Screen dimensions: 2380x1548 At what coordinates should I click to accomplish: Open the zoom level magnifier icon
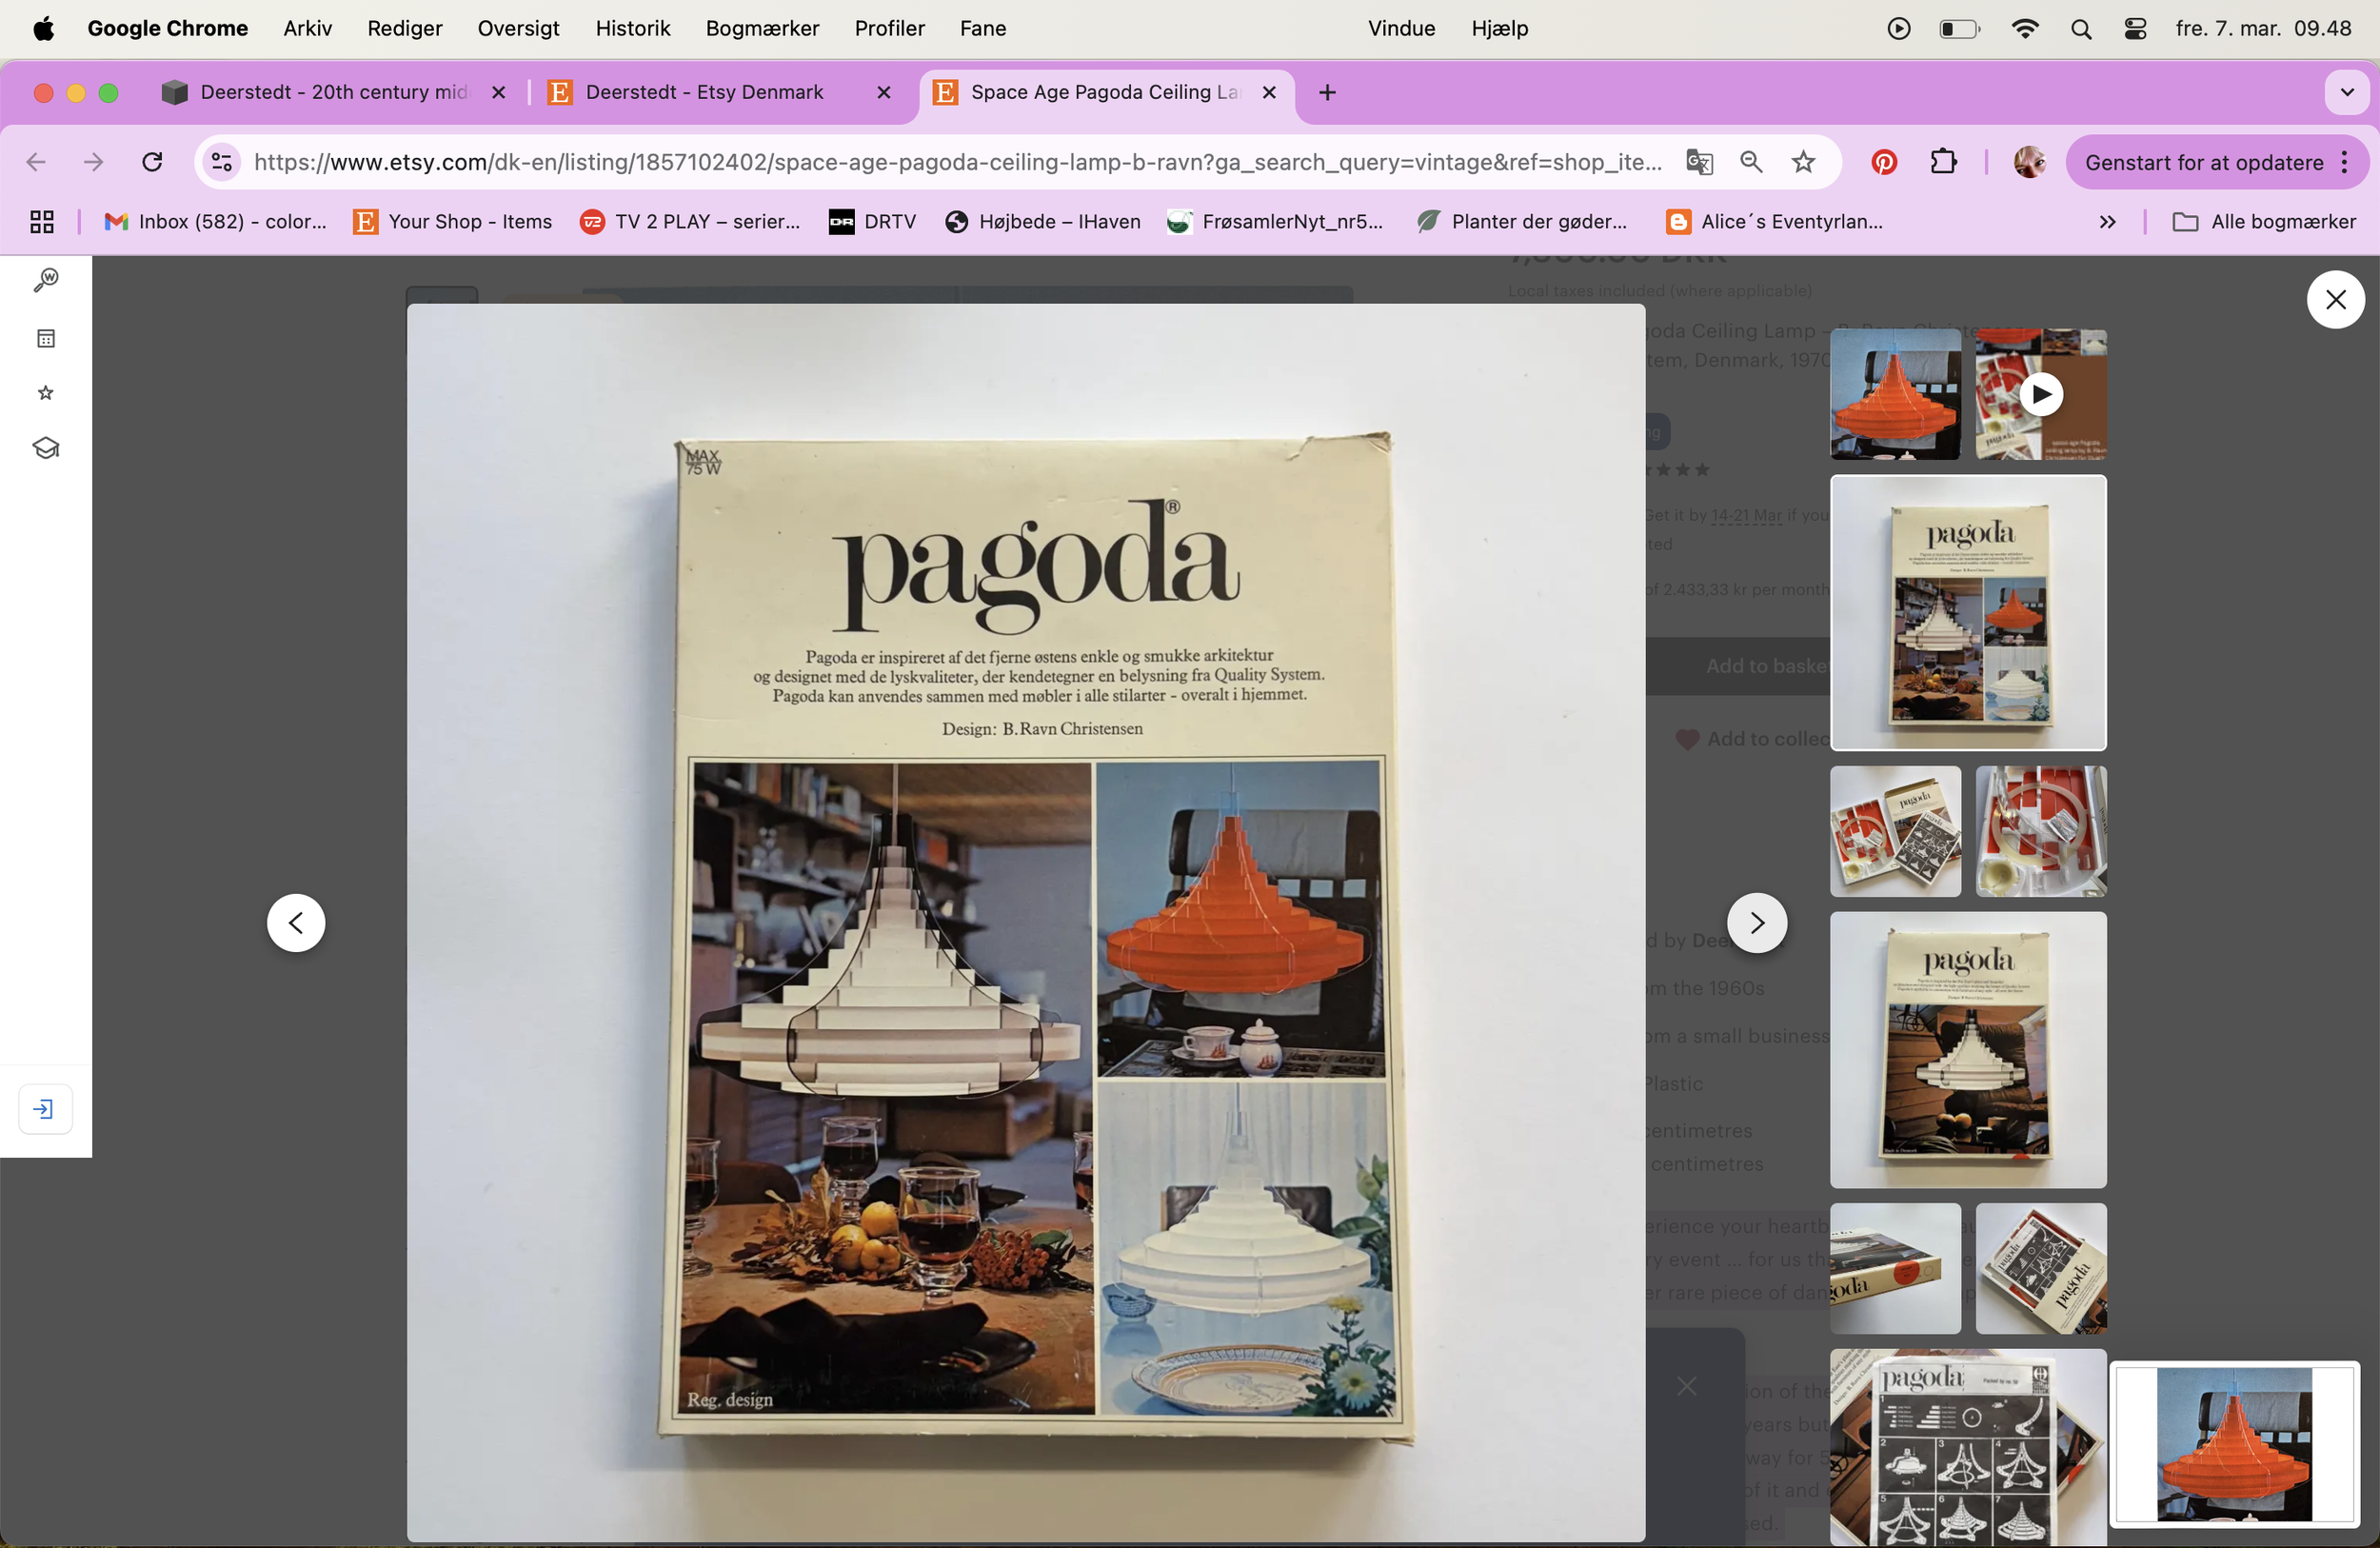click(1751, 162)
